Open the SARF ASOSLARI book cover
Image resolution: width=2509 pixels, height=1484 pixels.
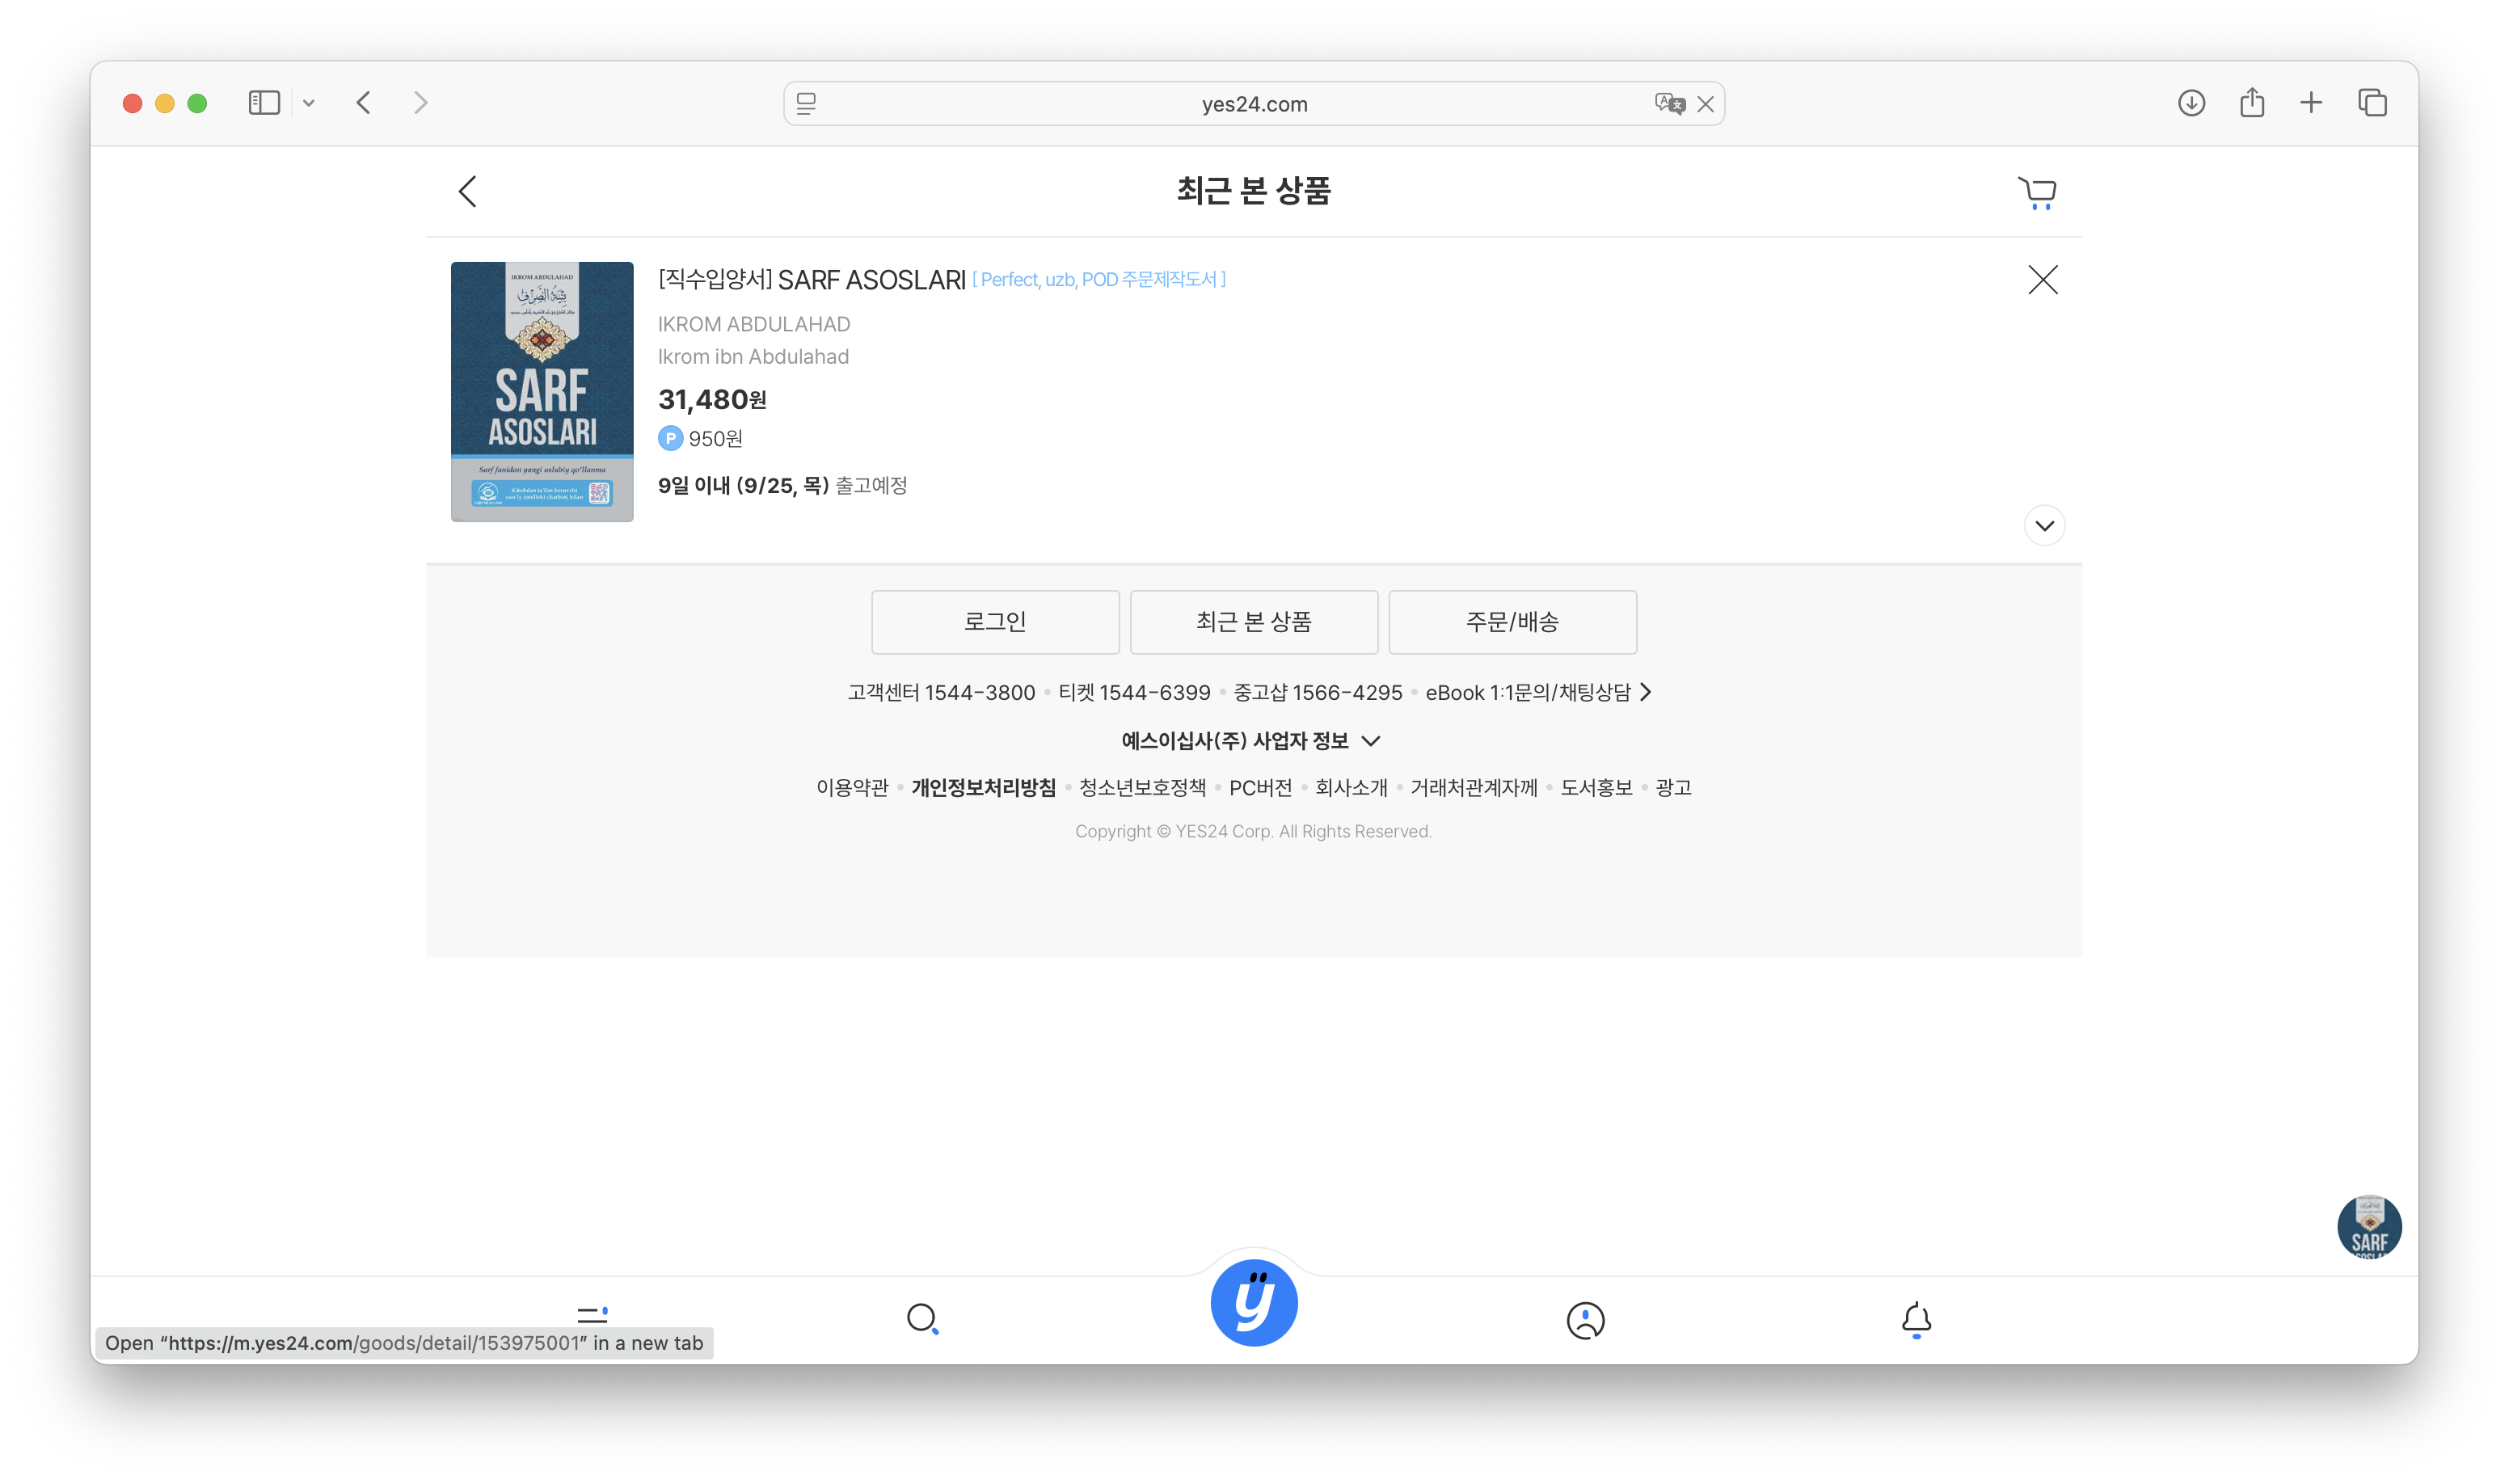[x=542, y=392]
